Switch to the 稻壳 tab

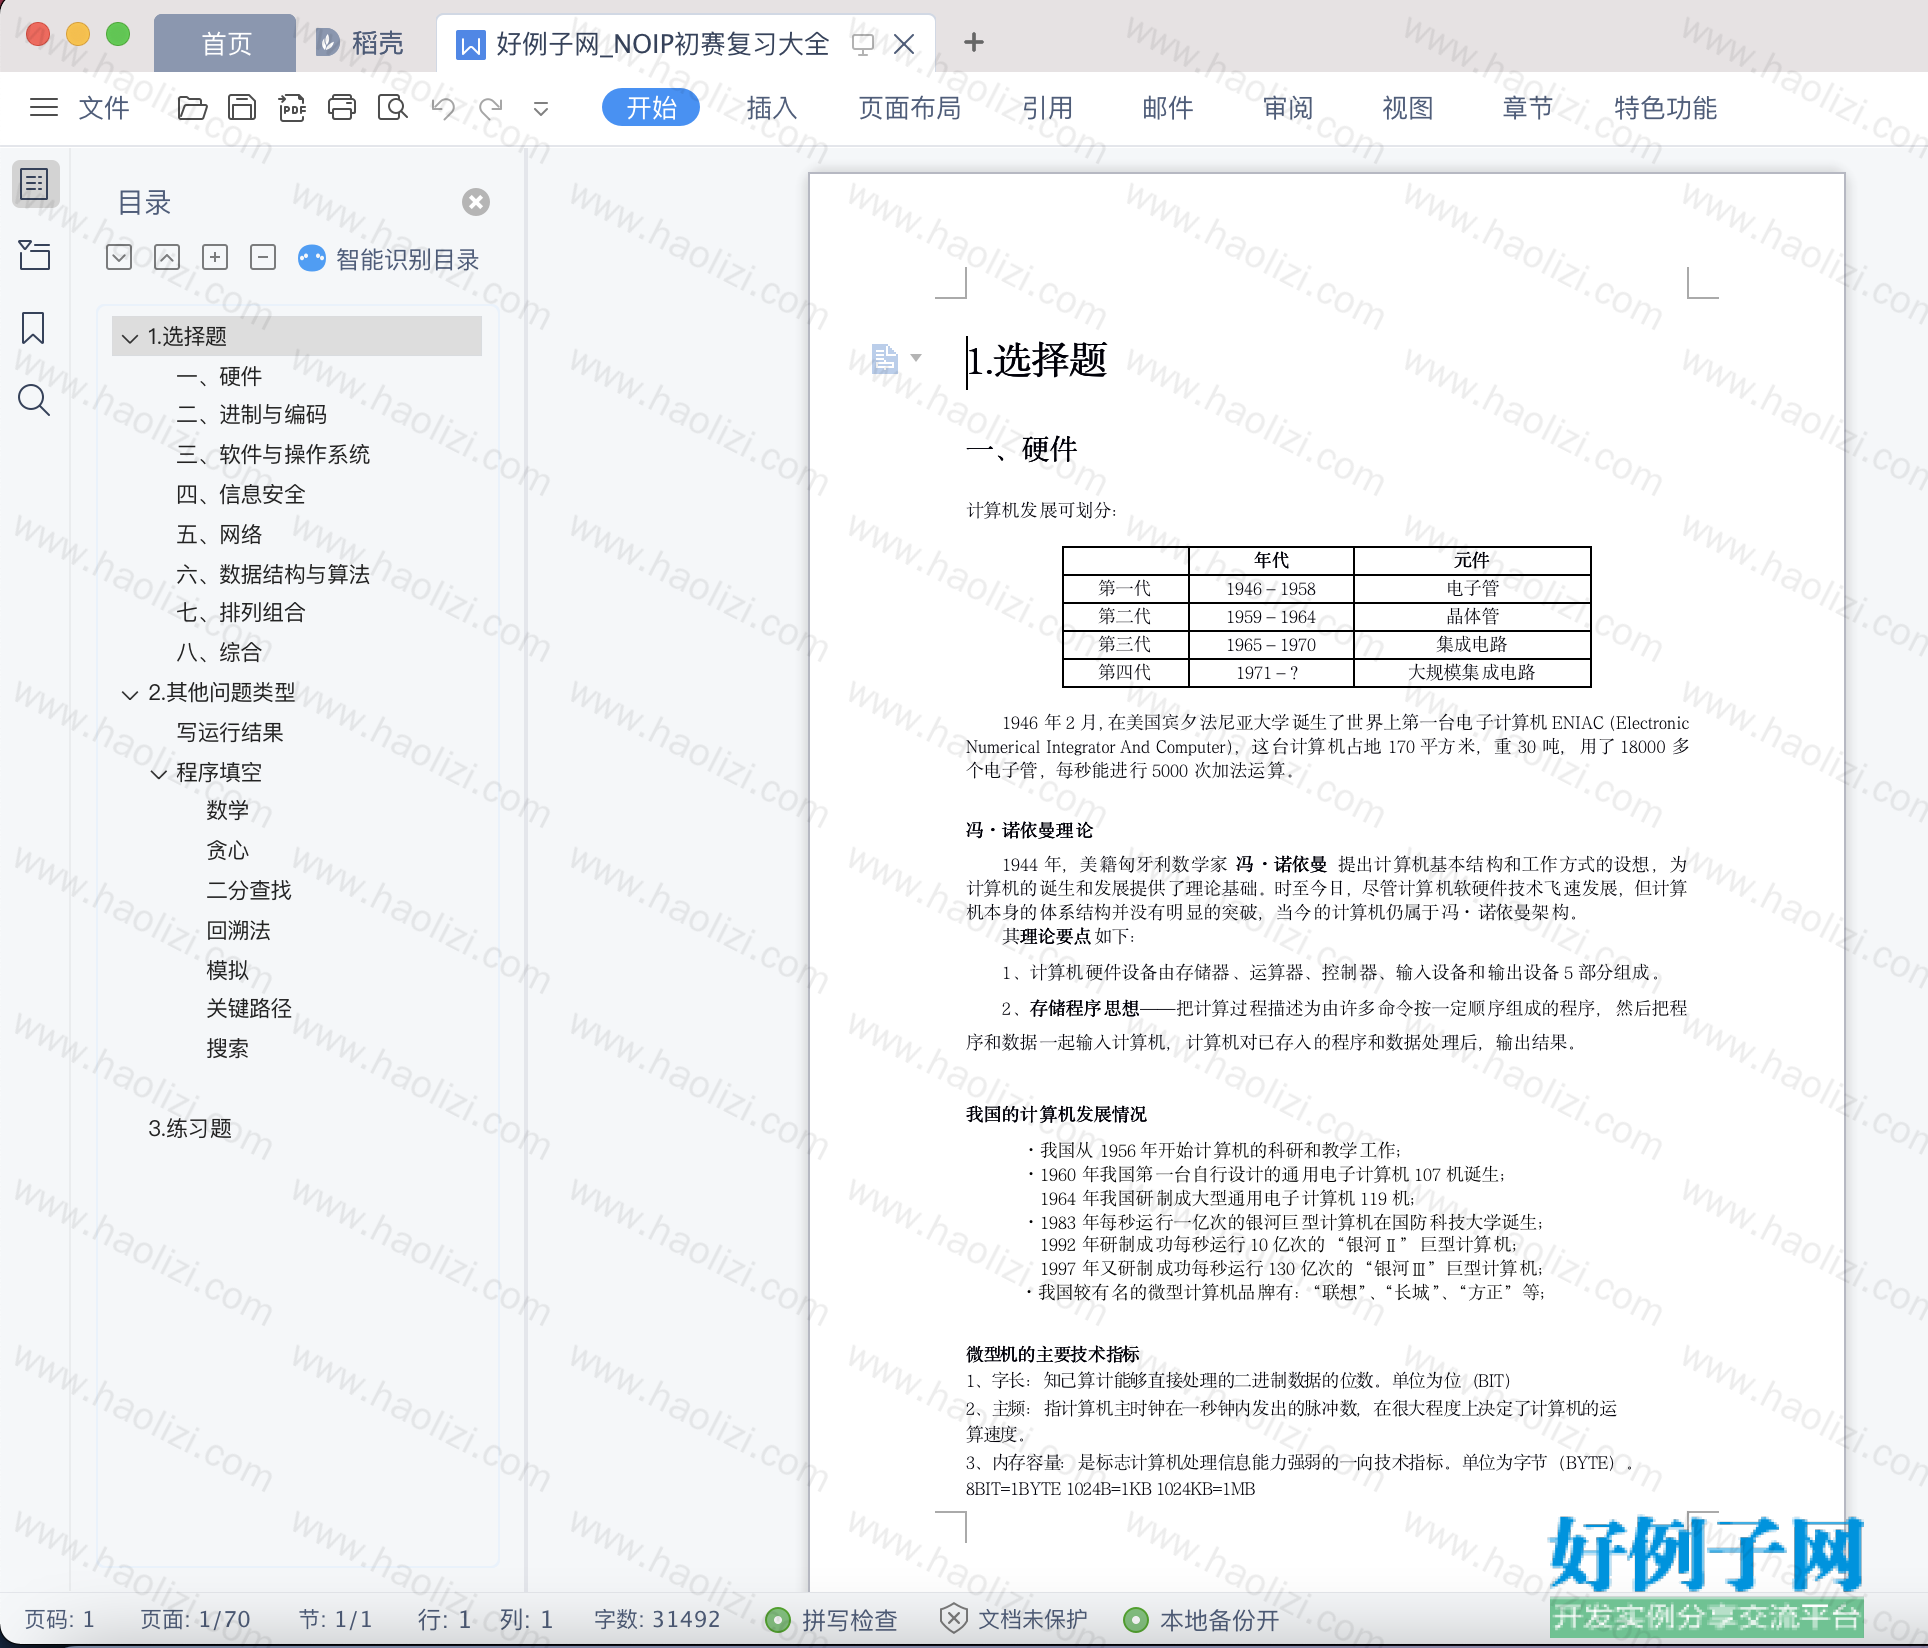pos(361,43)
